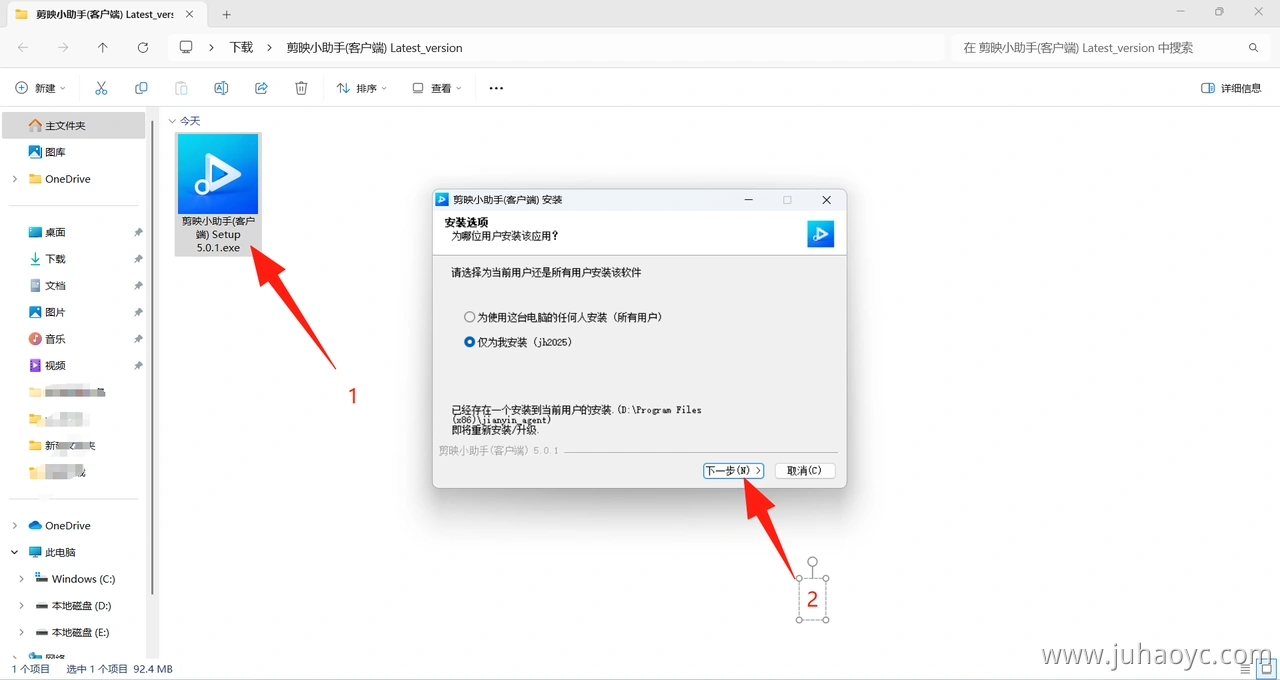Screen dimensions: 1280x680
Task: Click the Paste icon in toolbar
Action: [181, 88]
